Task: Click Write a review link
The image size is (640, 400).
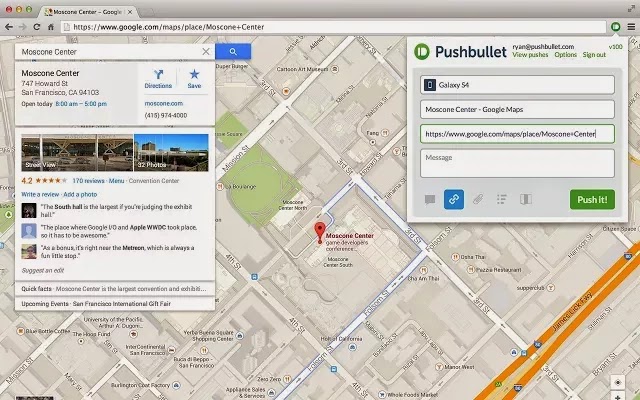Action: click(x=40, y=195)
